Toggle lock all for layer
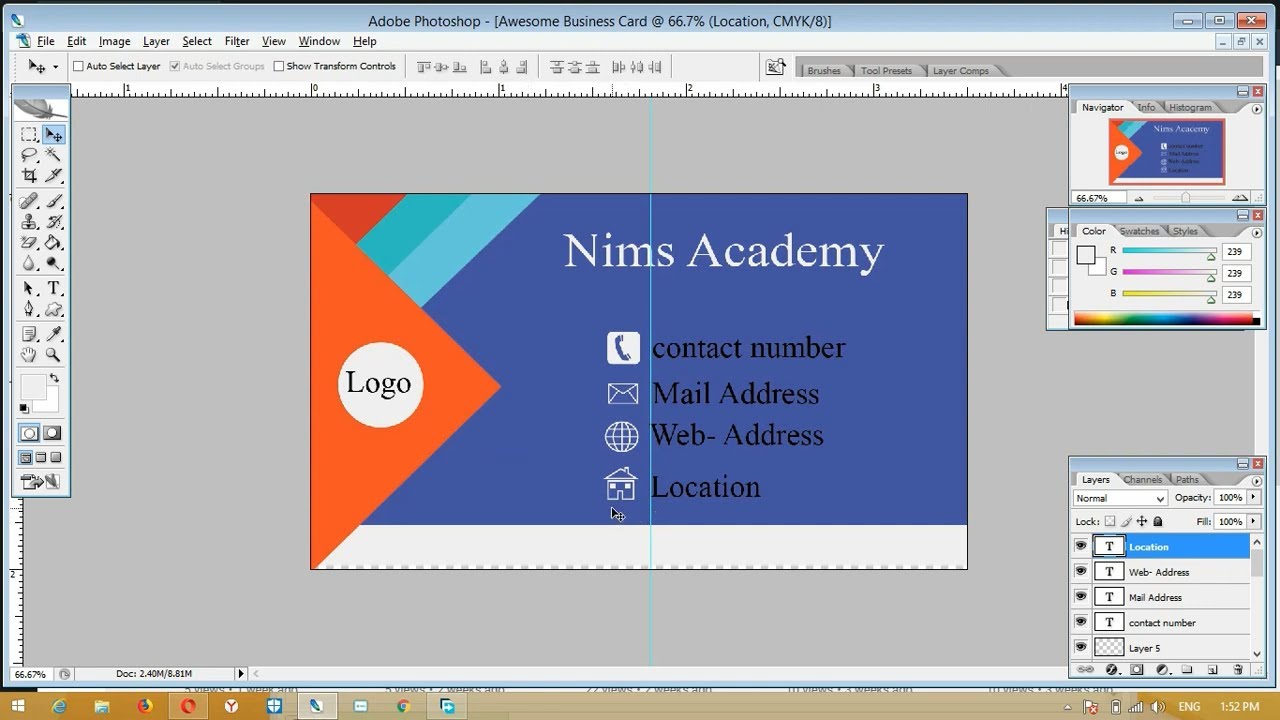Screen dimensions: 1280x720 pos(1158,522)
